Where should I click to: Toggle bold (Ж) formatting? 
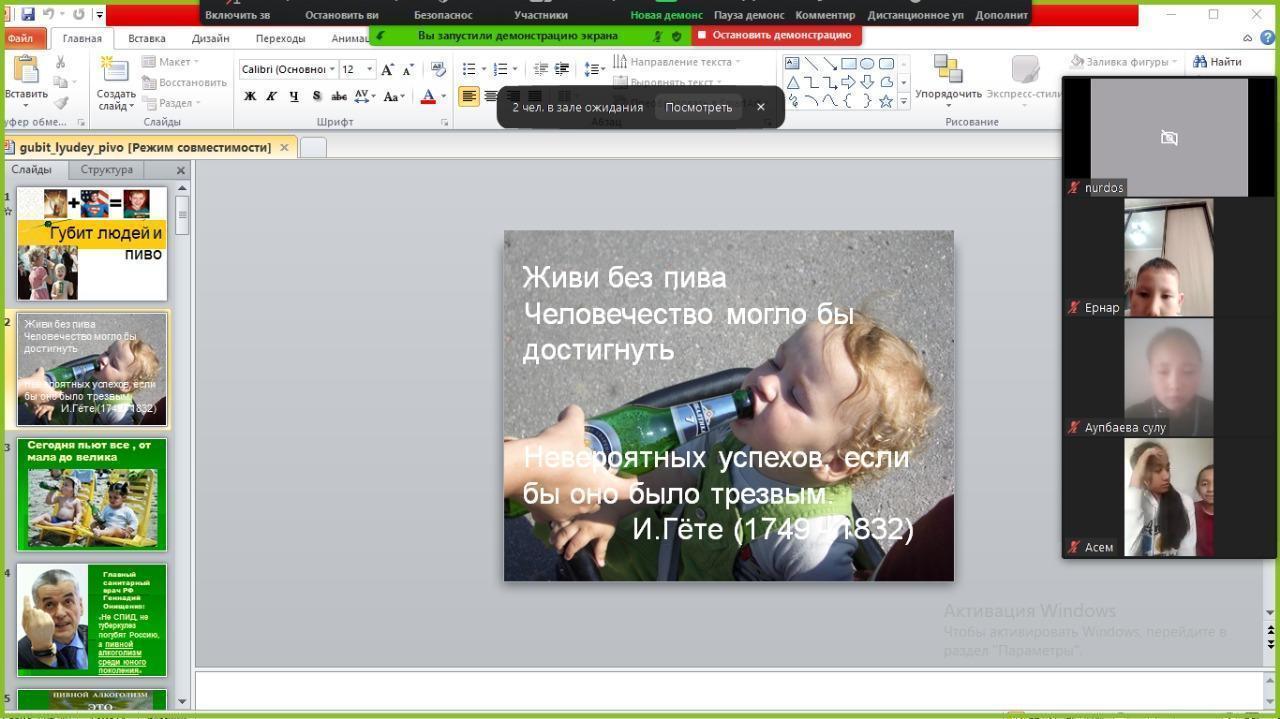click(x=250, y=96)
